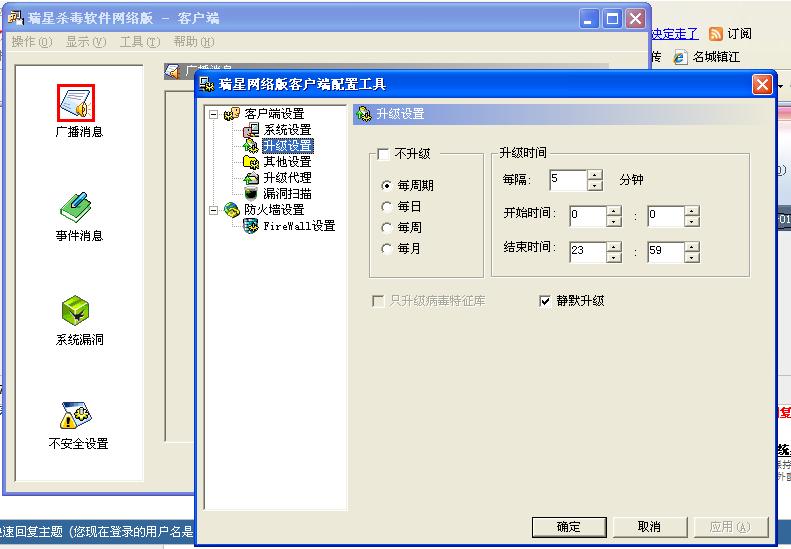Viewport: 791px width, 549px height.
Task: Select 其他设置 in the settings tree
Action: click(x=288, y=162)
